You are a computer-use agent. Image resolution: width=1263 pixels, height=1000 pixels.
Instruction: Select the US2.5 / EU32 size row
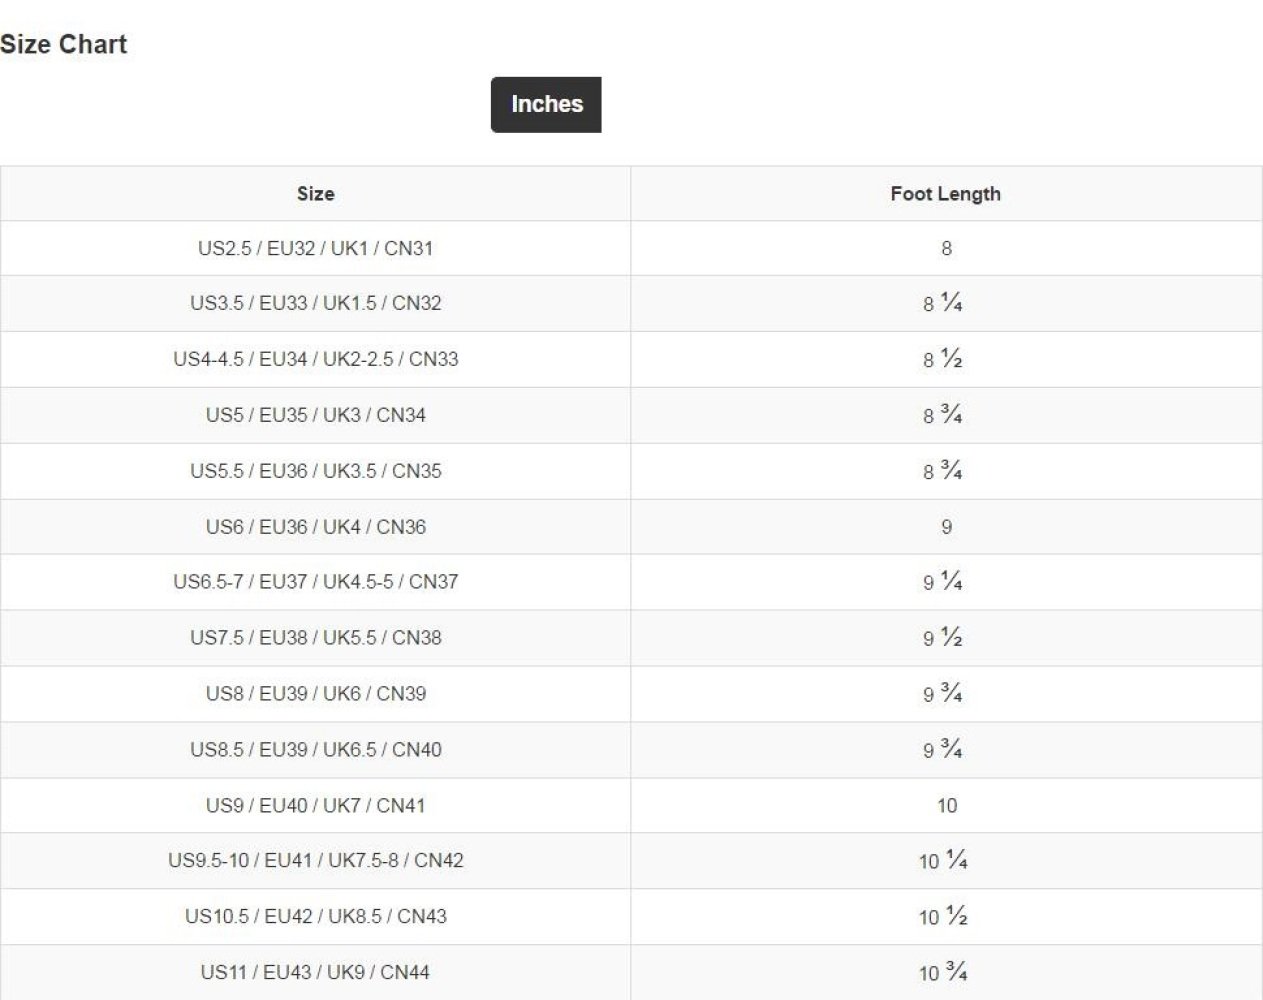point(315,248)
